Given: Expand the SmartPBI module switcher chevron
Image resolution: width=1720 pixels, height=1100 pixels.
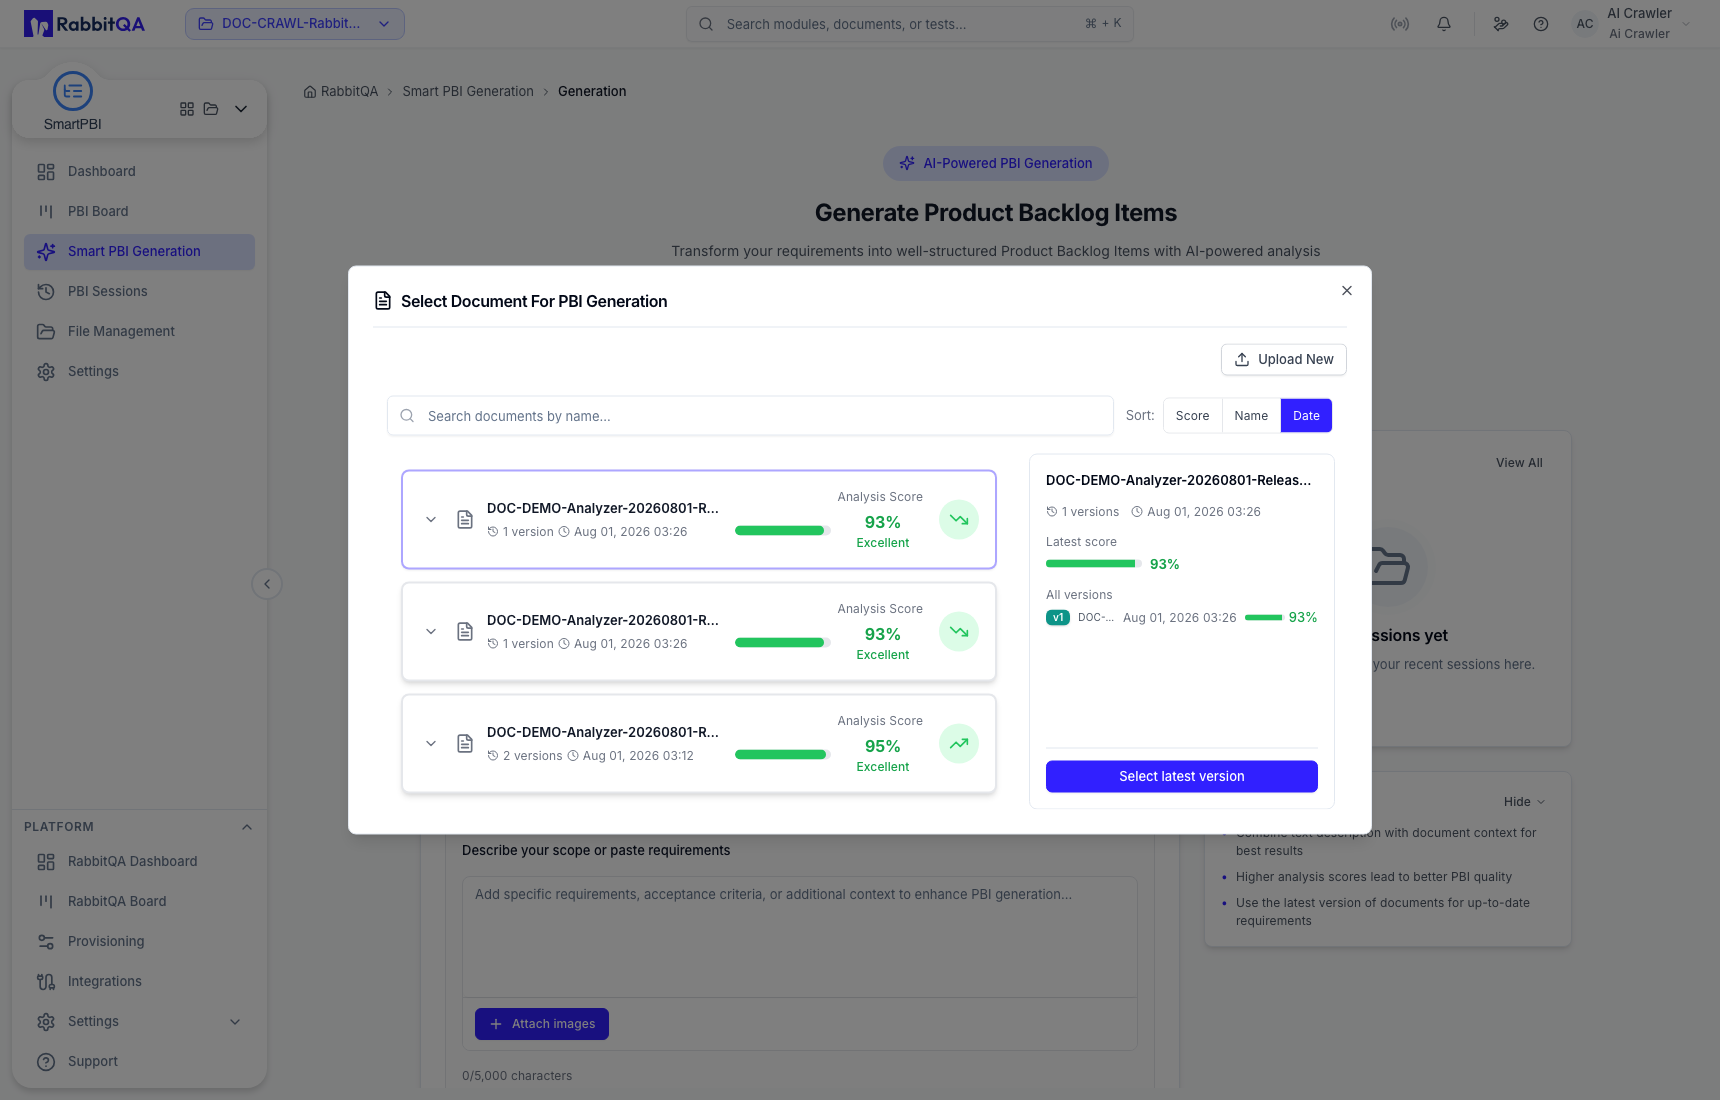Looking at the screenshot, I should (x=241, y=109).
